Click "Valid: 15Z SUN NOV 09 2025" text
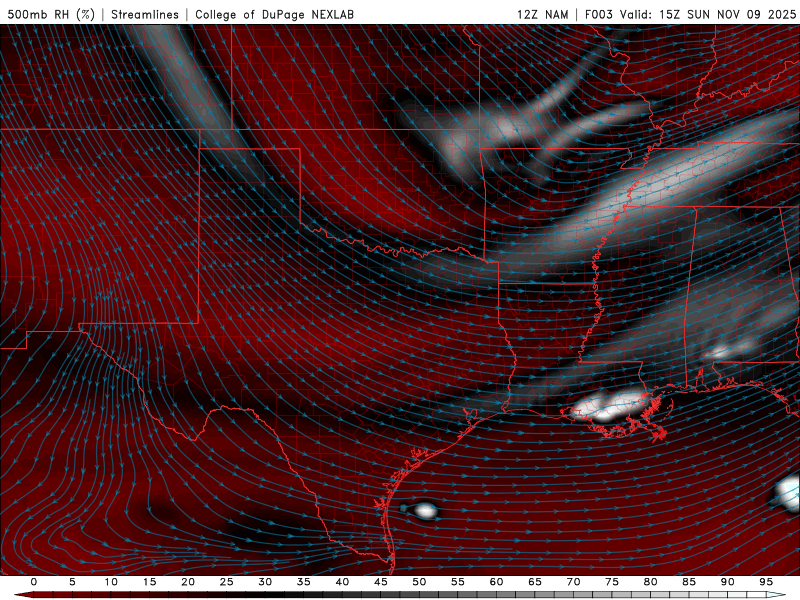800x600 pixels. [708, 14]
